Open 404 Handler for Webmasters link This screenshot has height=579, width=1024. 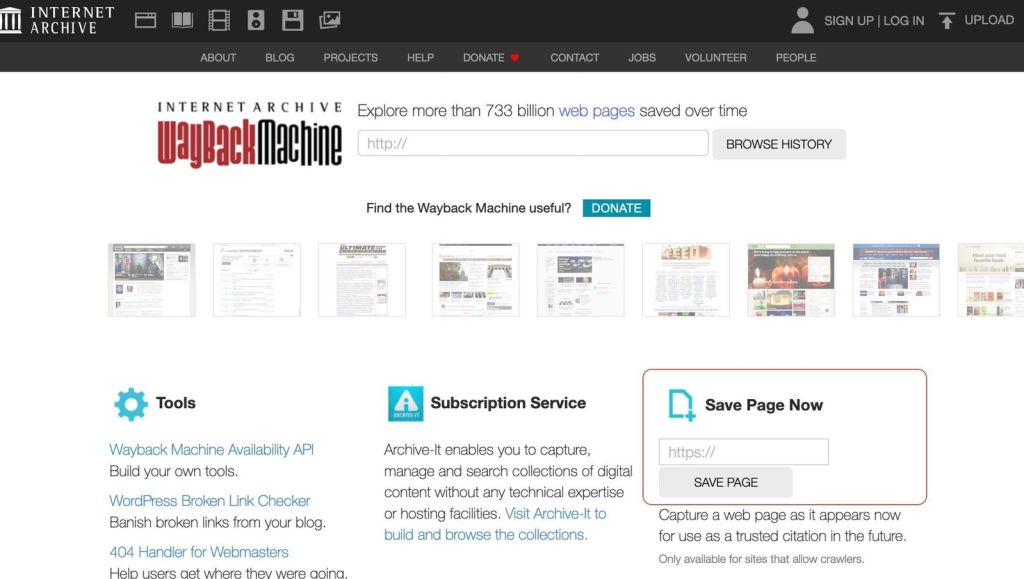tap(199, 552)
